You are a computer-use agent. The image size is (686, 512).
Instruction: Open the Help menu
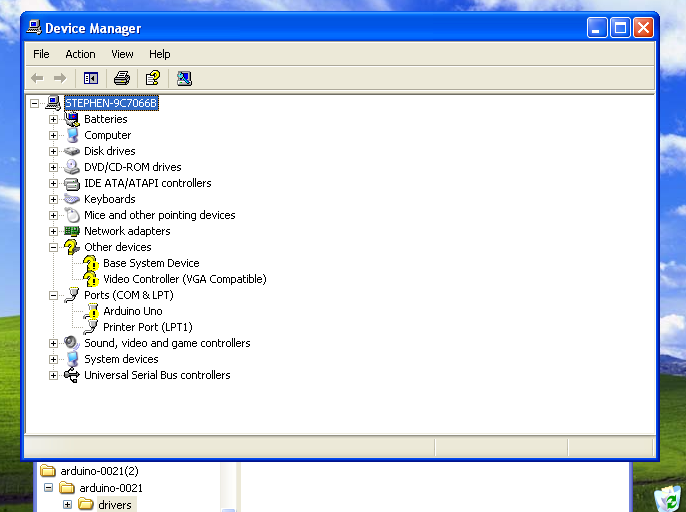tap(159, 54)
